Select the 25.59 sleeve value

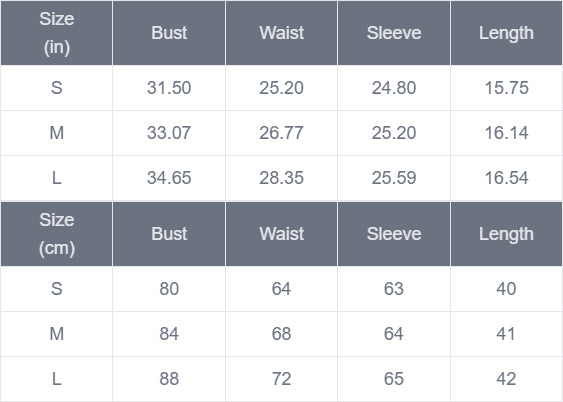point(394,178)
